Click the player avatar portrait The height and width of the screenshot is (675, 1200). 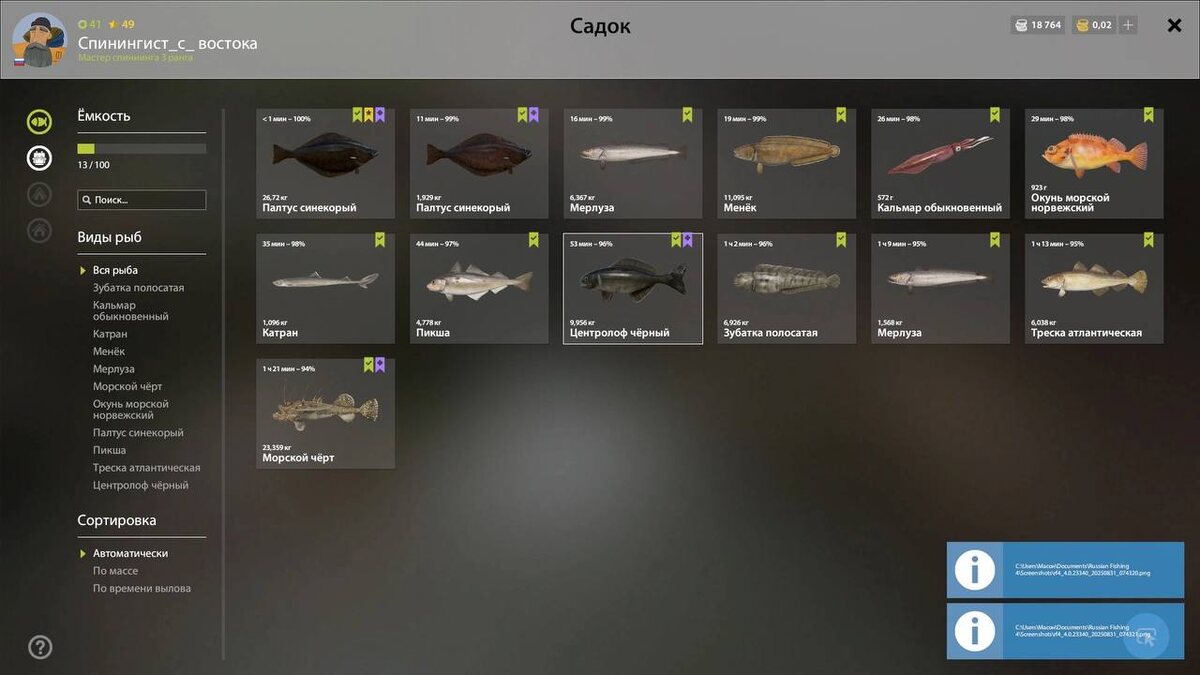(x=39, y=40)
